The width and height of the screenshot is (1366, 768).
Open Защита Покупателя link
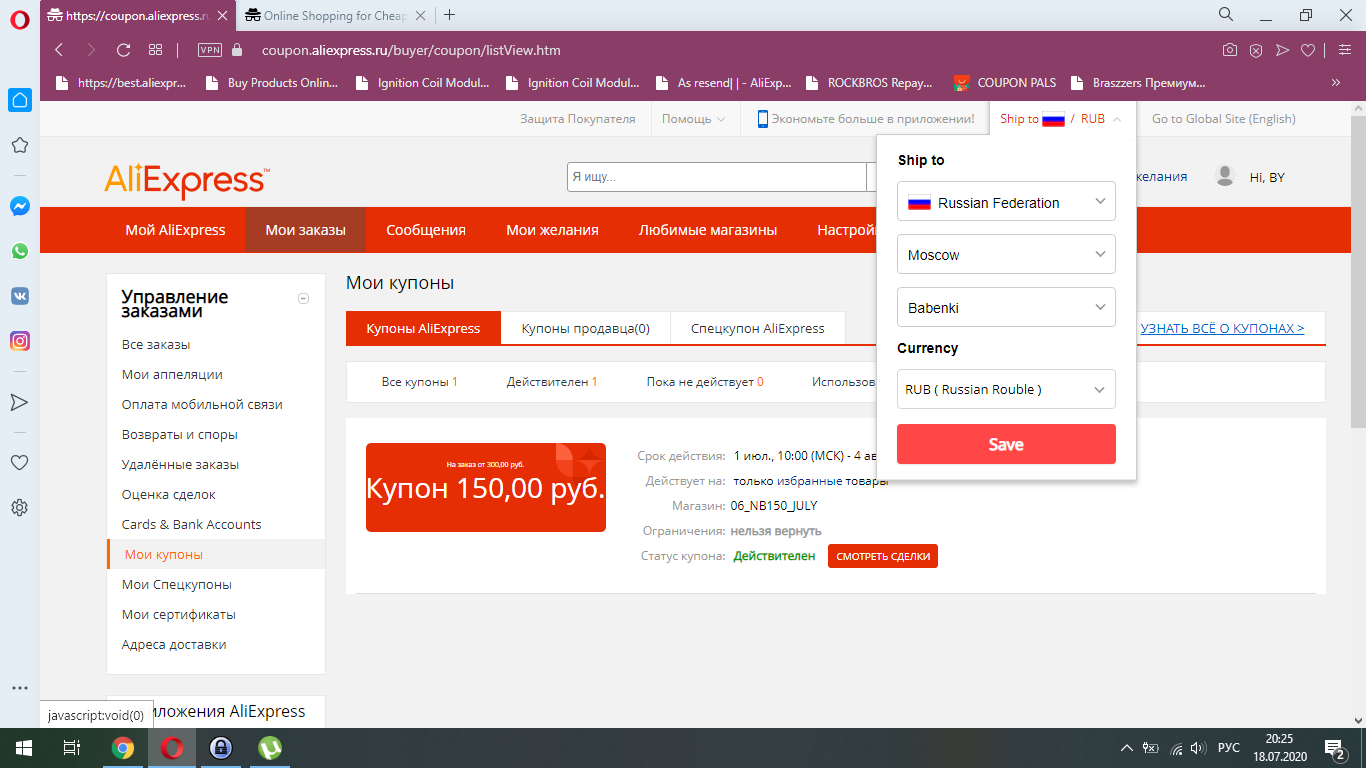[577, 119]
